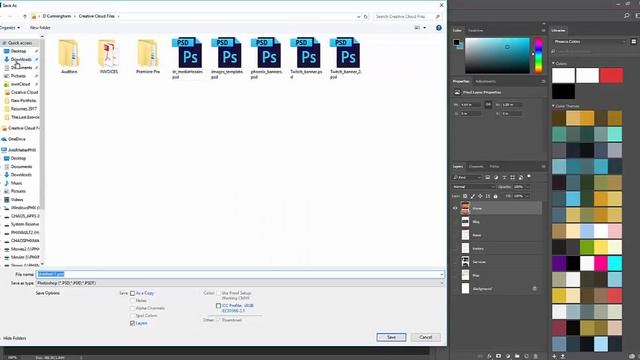Click the Save button
This screenshot has height=360, width=640.
click(x=391, y=337)
